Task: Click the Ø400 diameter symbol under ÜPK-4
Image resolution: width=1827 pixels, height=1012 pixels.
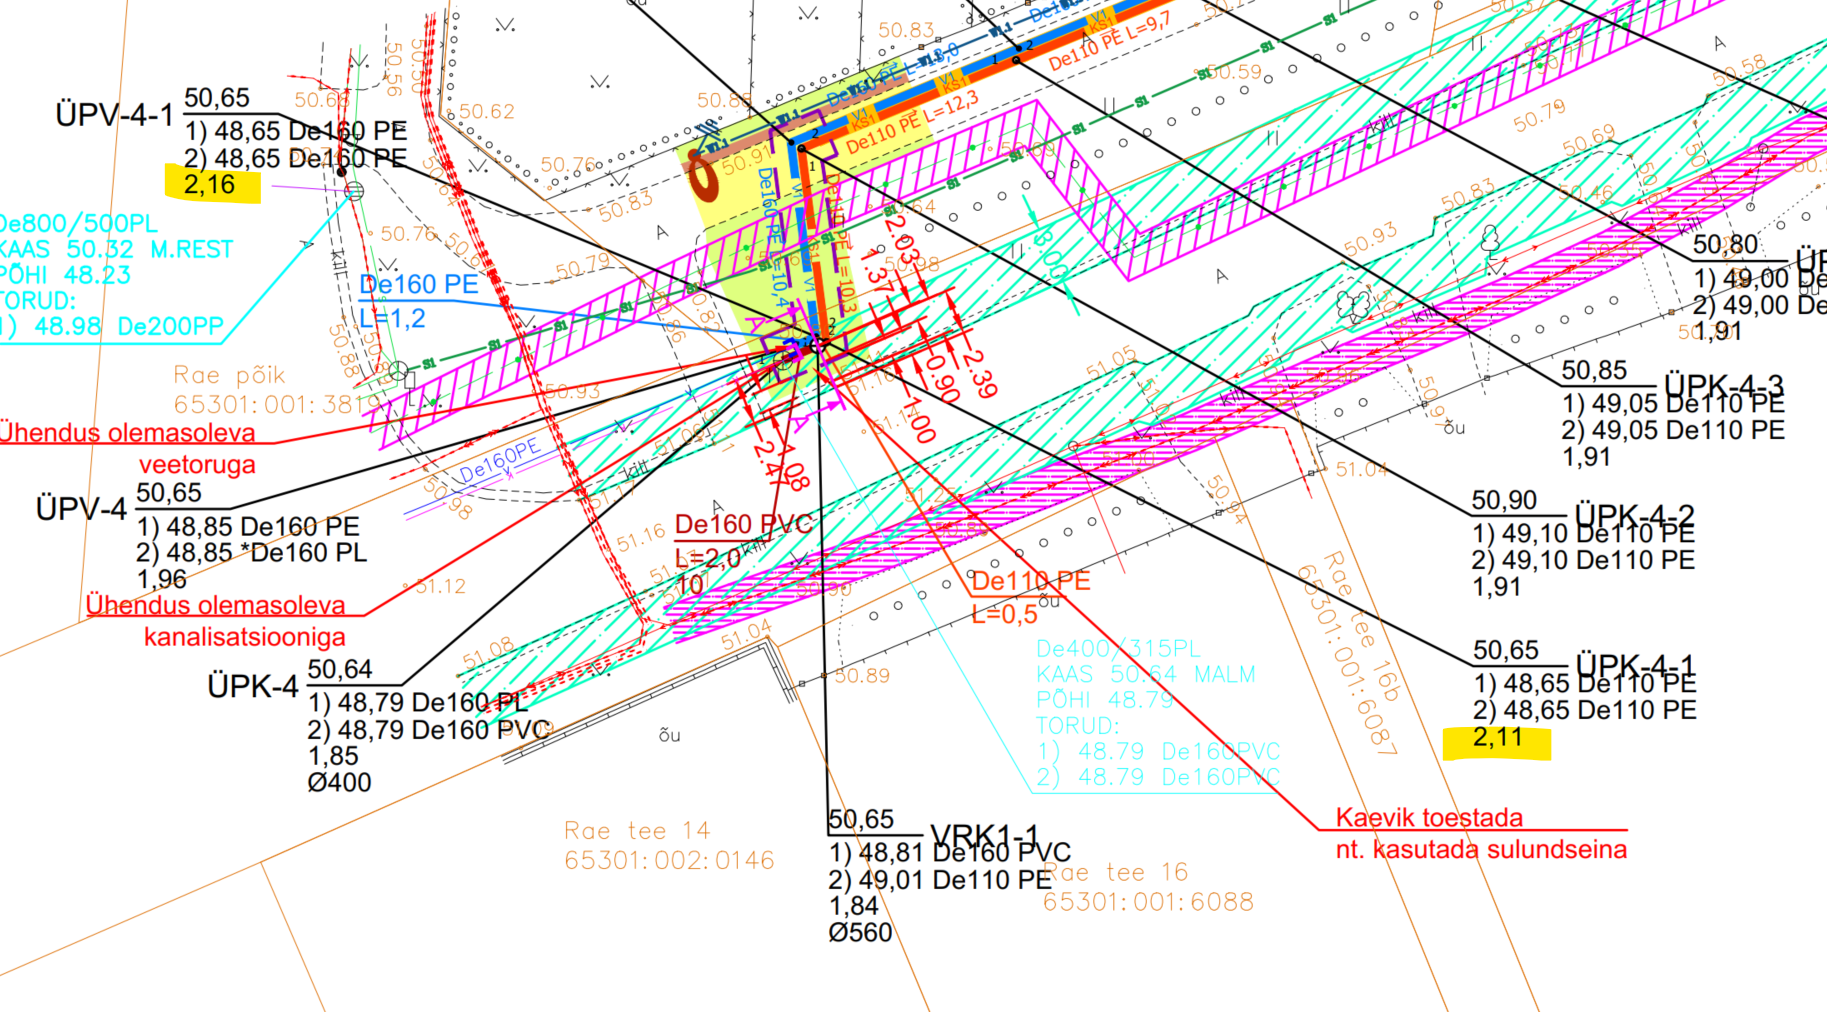Action: (339, 782)
